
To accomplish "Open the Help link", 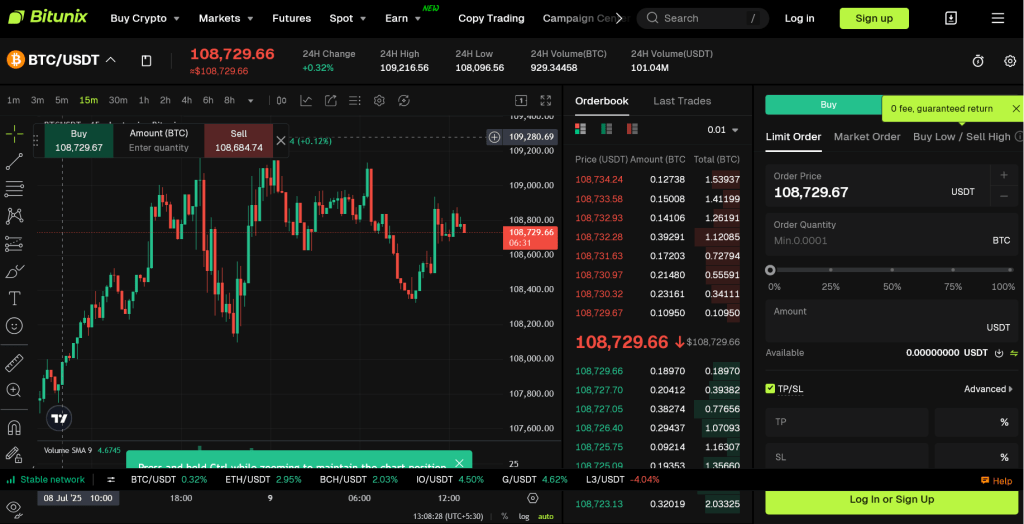I will click(996, 481).
